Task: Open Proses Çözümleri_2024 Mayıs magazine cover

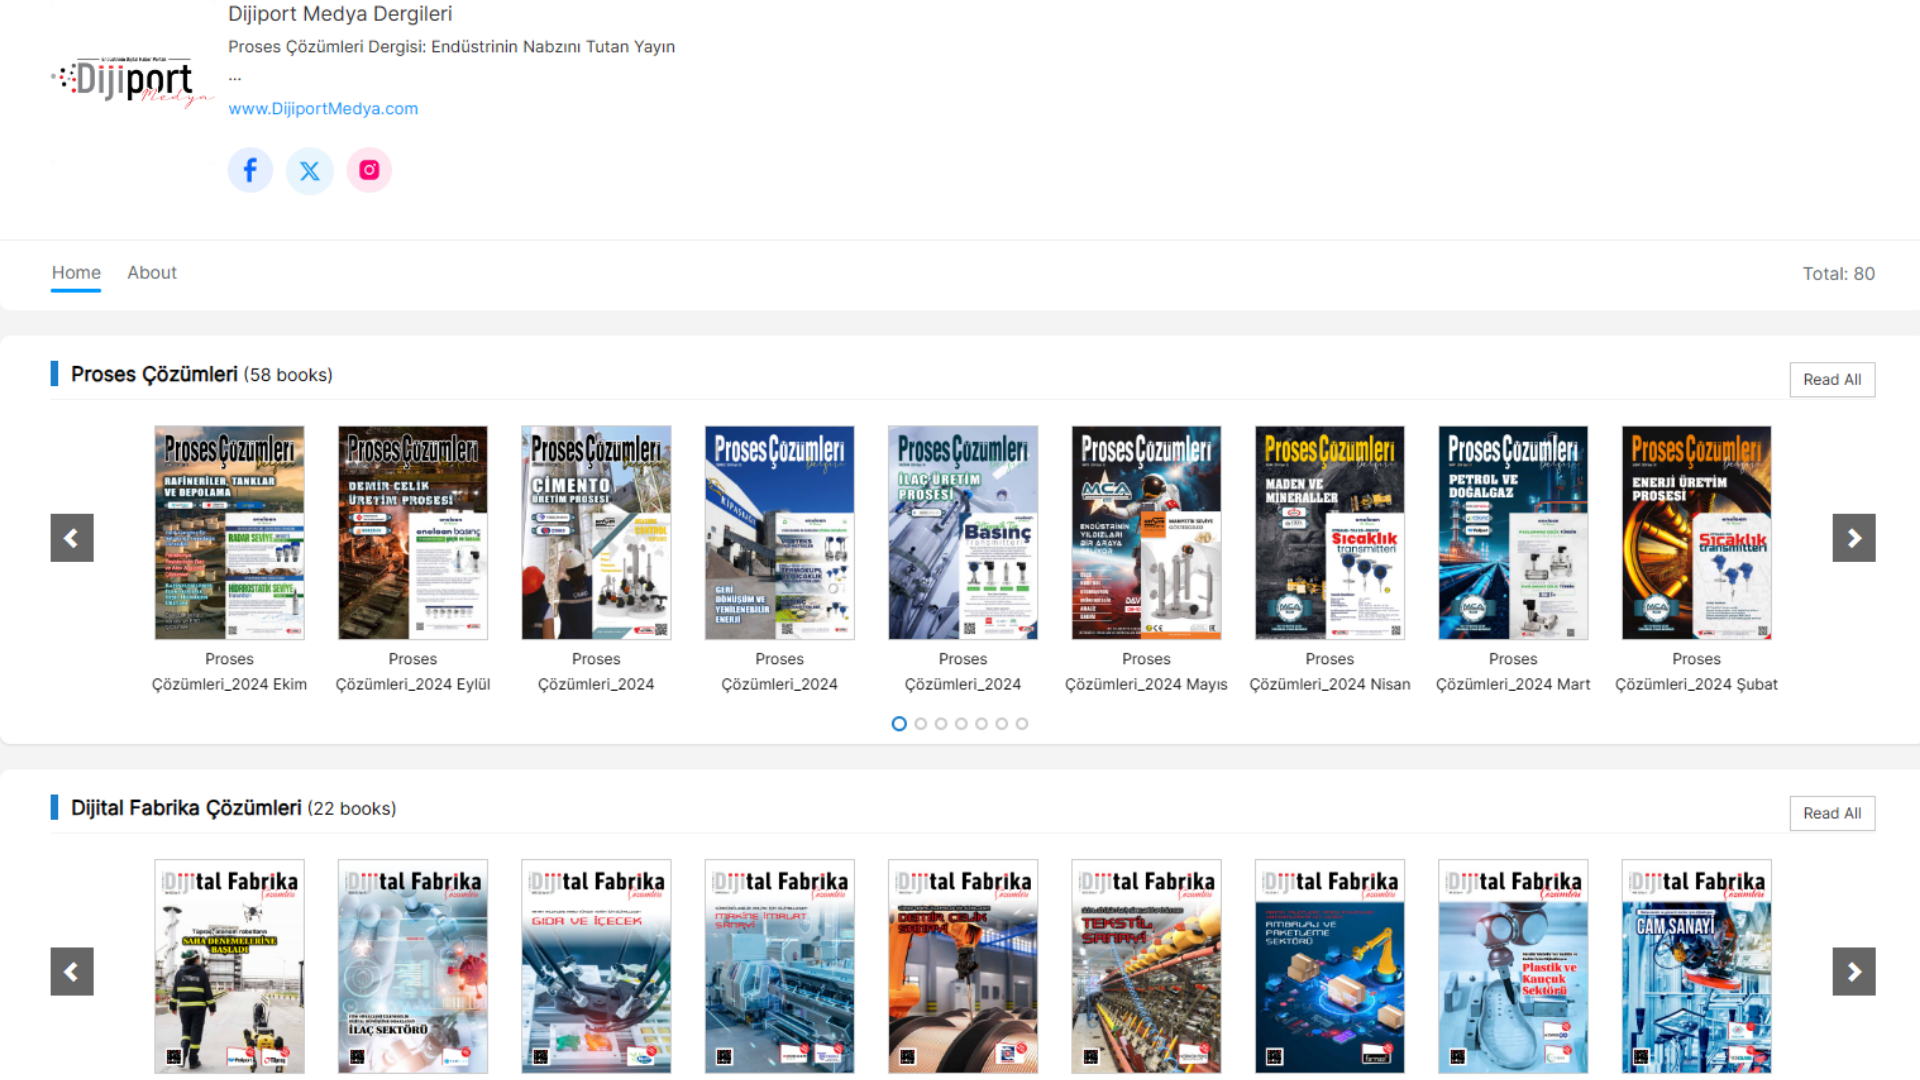Action: click(x=1146, y=533)
